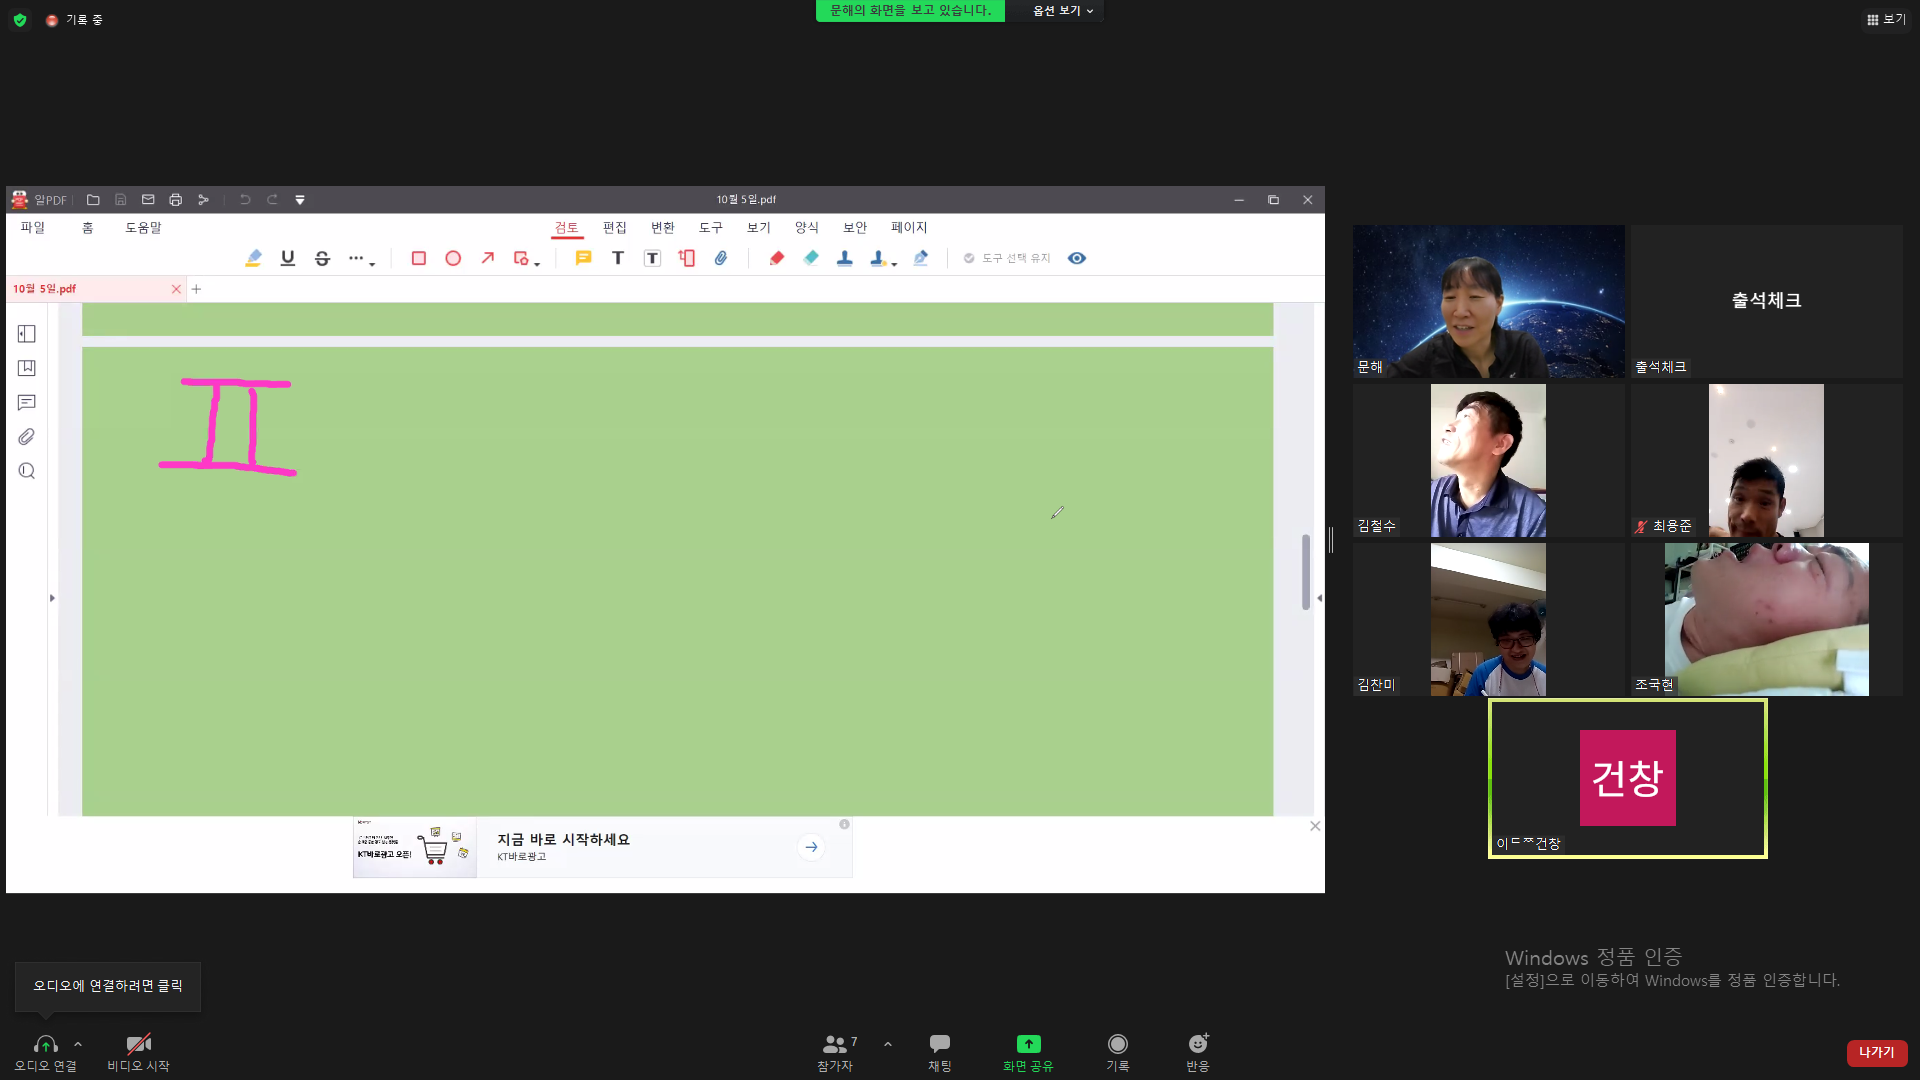Toggle the eye visibility for annotations

(1077, 258)
